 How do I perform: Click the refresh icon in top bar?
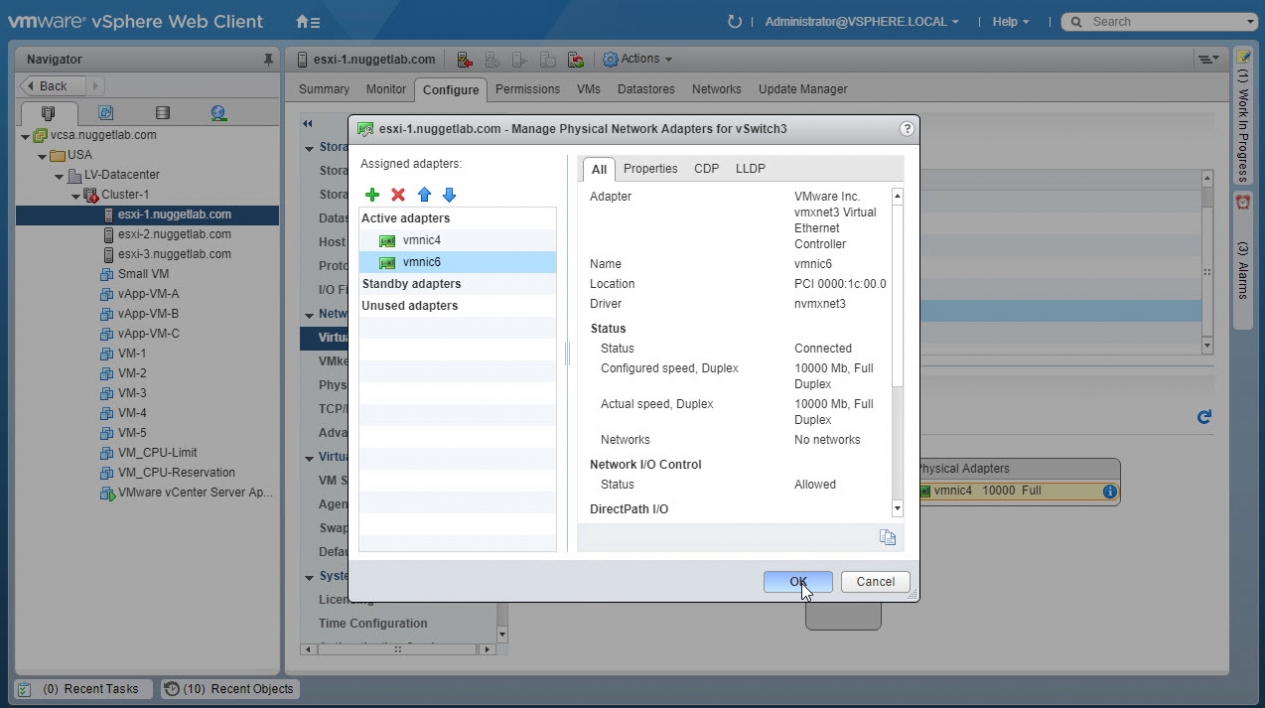click(735, 22)
